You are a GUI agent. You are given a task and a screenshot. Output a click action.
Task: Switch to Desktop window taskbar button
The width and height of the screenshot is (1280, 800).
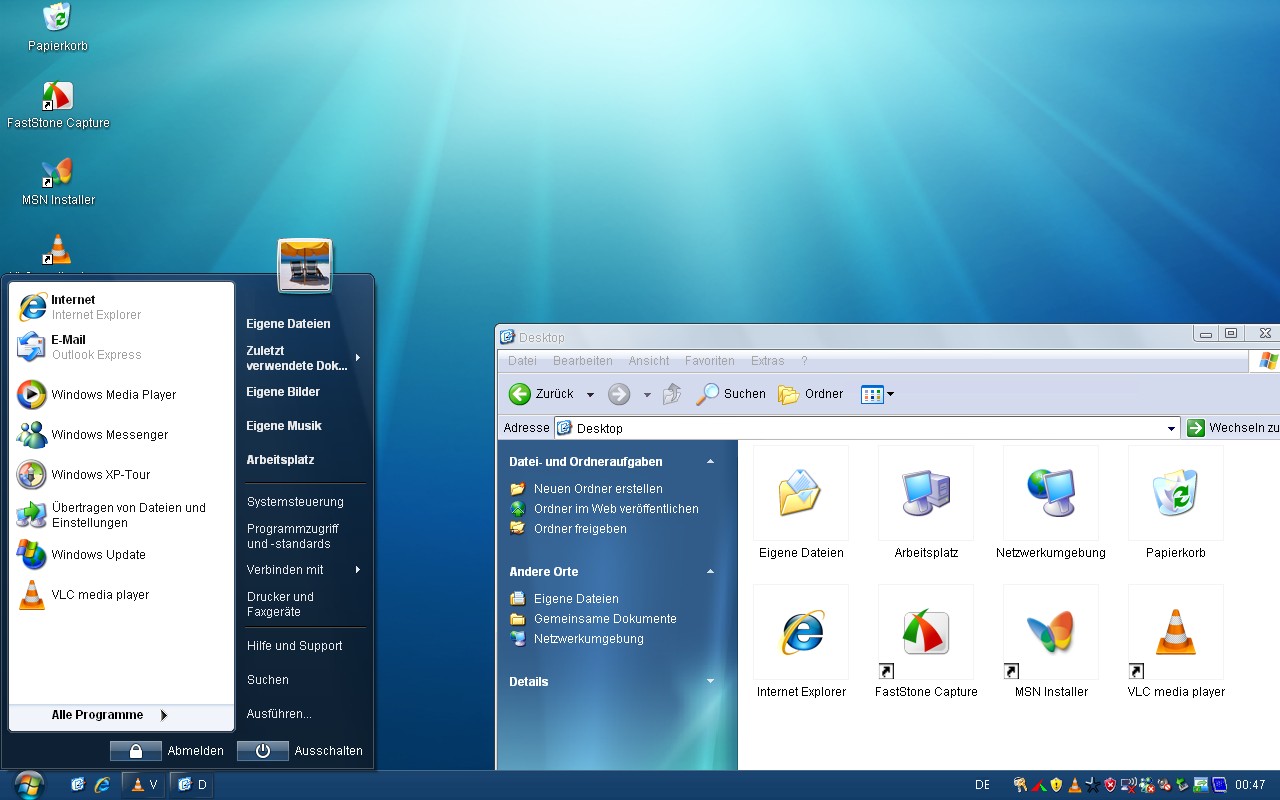click(191, 785)
